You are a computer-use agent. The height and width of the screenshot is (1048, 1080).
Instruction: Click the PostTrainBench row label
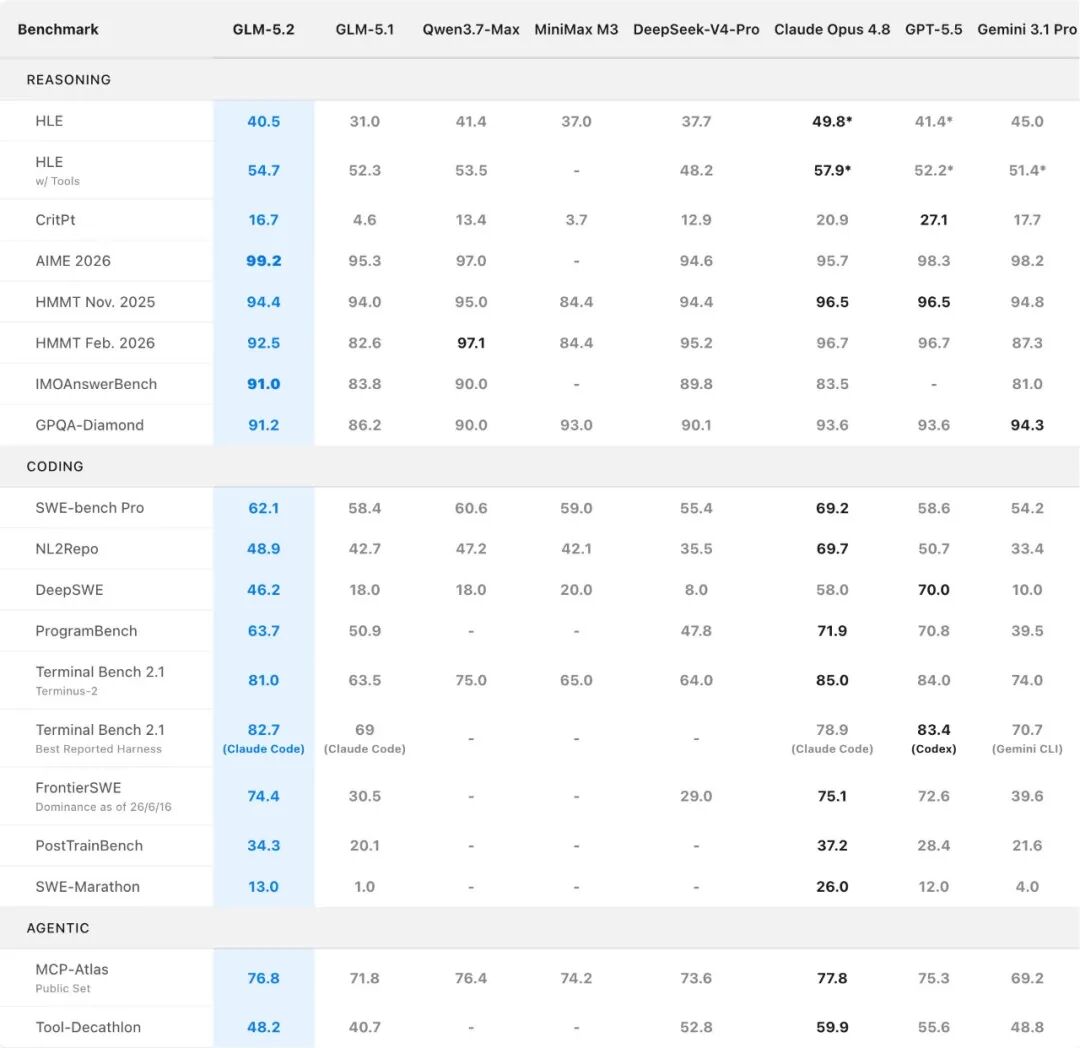coord(89,846)
